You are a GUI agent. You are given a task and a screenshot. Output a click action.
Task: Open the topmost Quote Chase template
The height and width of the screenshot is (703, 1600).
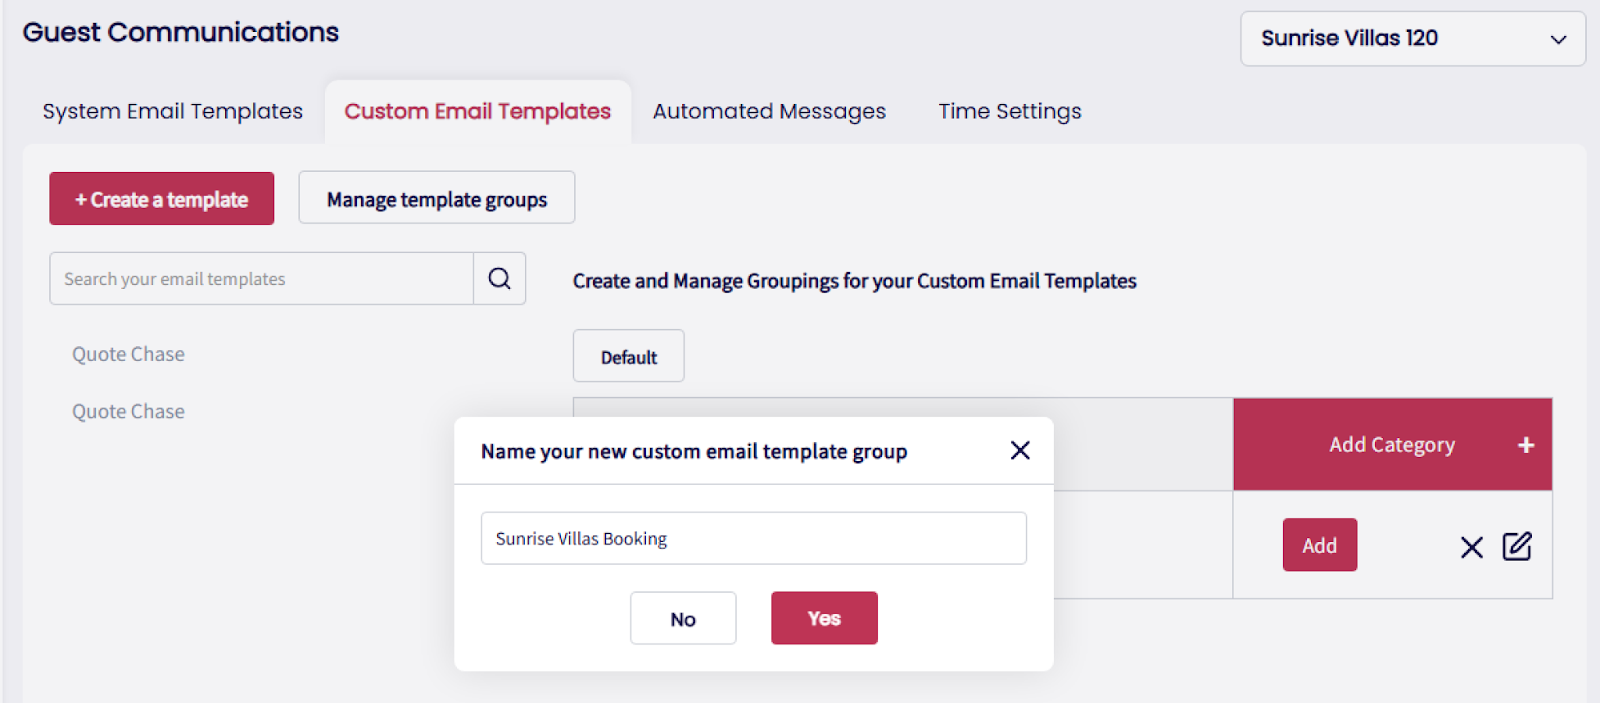click(x=128, y=354)
